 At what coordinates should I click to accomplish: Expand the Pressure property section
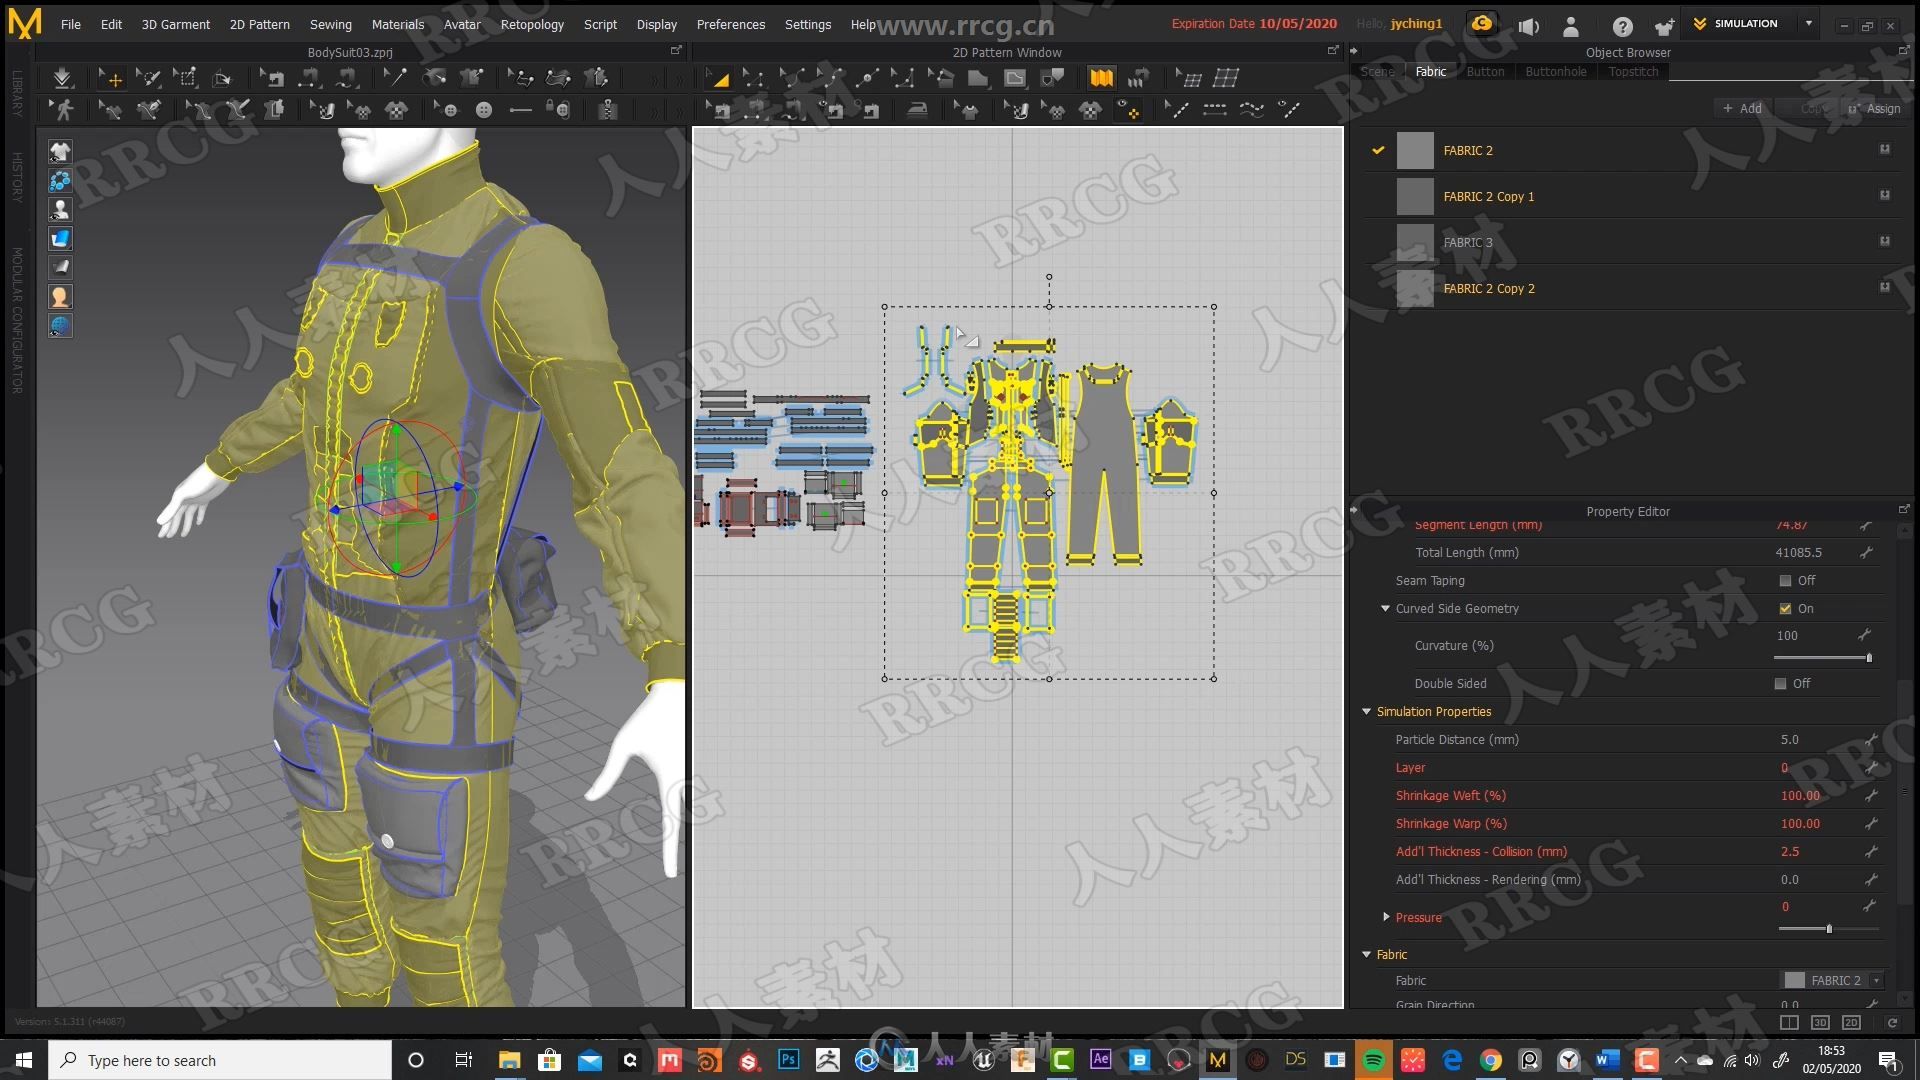[1386, 916]
